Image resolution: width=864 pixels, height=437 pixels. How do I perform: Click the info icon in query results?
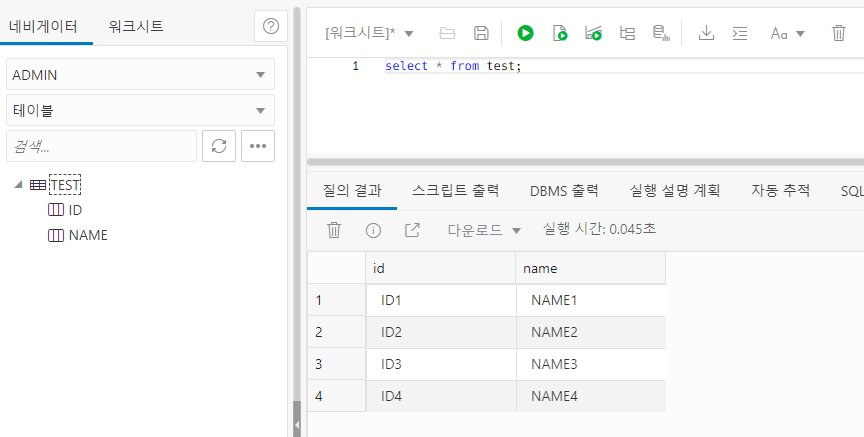(x=373, y=230)
